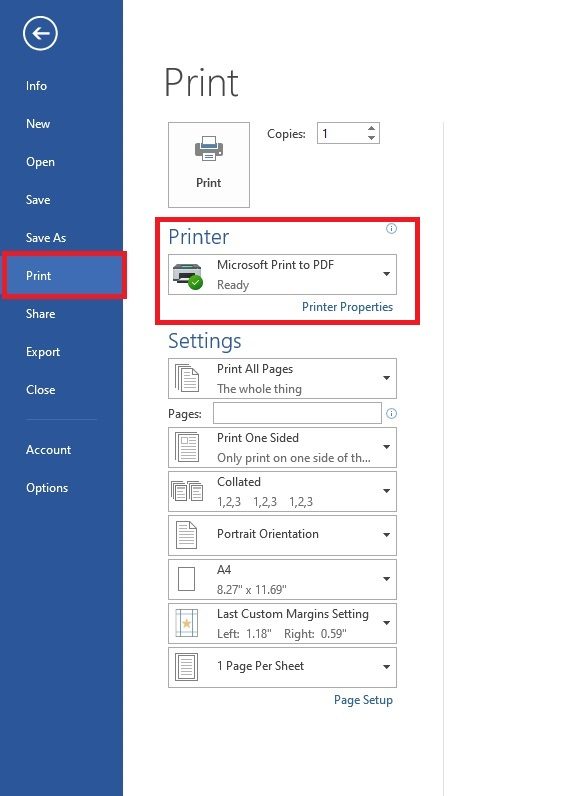Image resolution: width=571 pixels, height=796 pixels.
Task: Expand the A4 paper size dropdown
Action: click(386, 579)
